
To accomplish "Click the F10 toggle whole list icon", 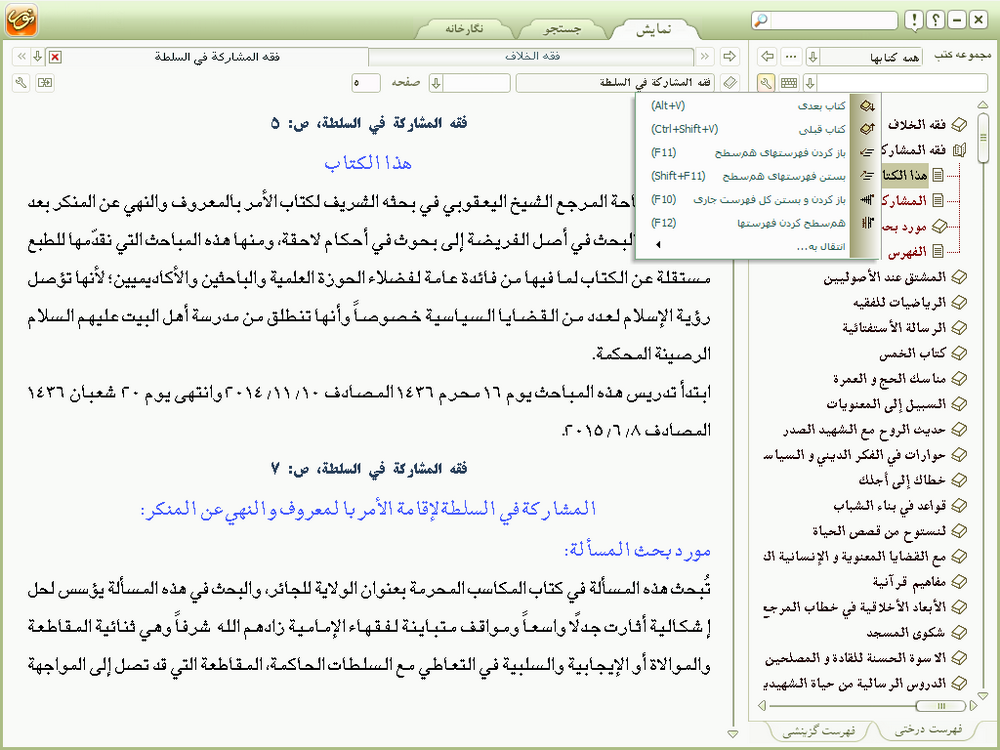I will (867, 200).
